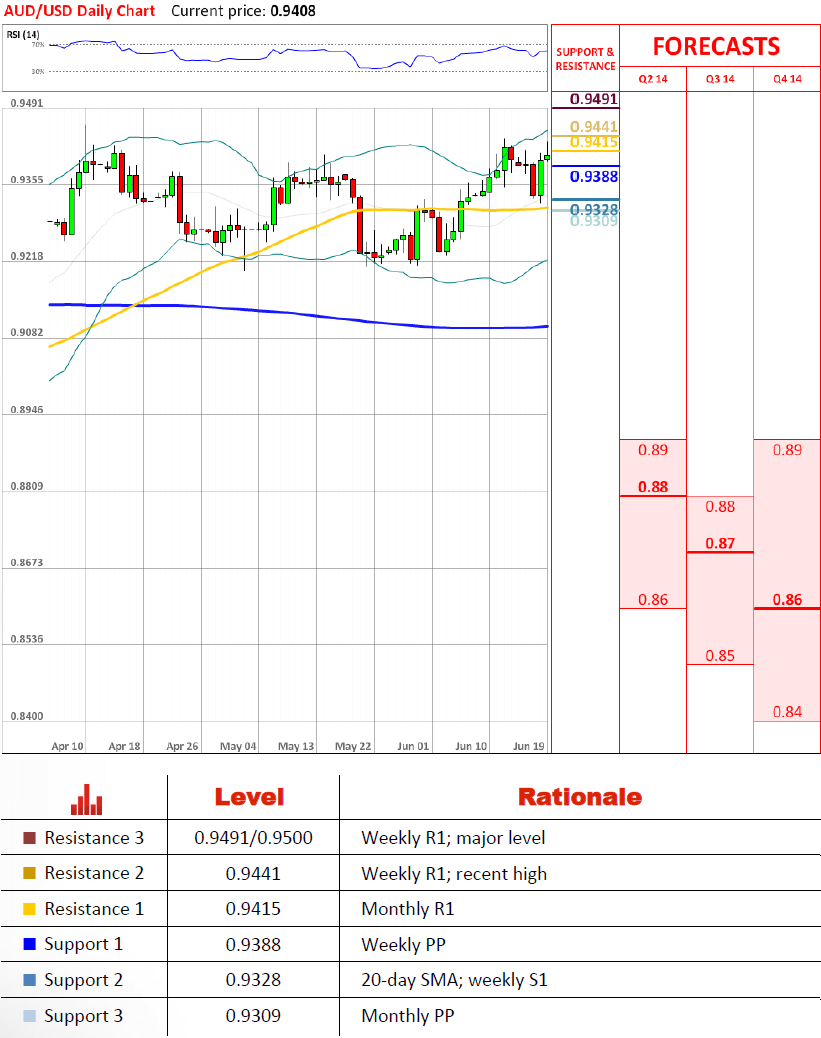This screenshot has height=1038, width=821.
Task: Click the bold 0.88 in Q2 14 column
Action: click(x=653, y=487)
